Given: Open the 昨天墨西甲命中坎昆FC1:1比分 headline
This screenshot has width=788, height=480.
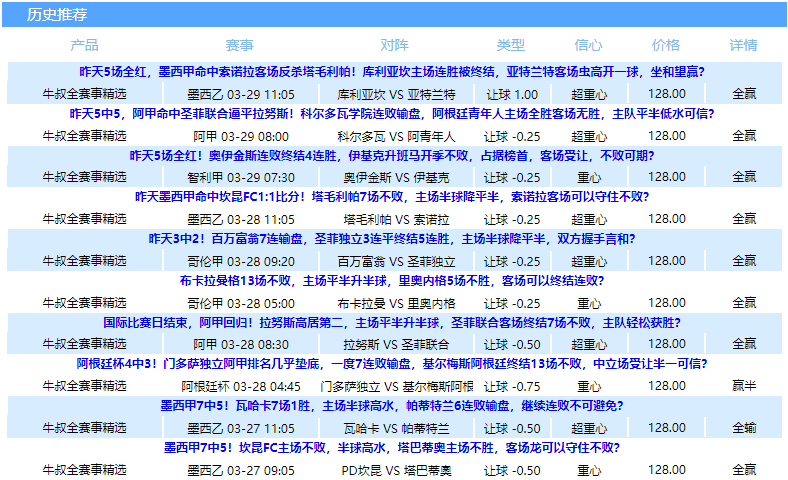Looking at the screenshot, I should [x=392, y=197].
